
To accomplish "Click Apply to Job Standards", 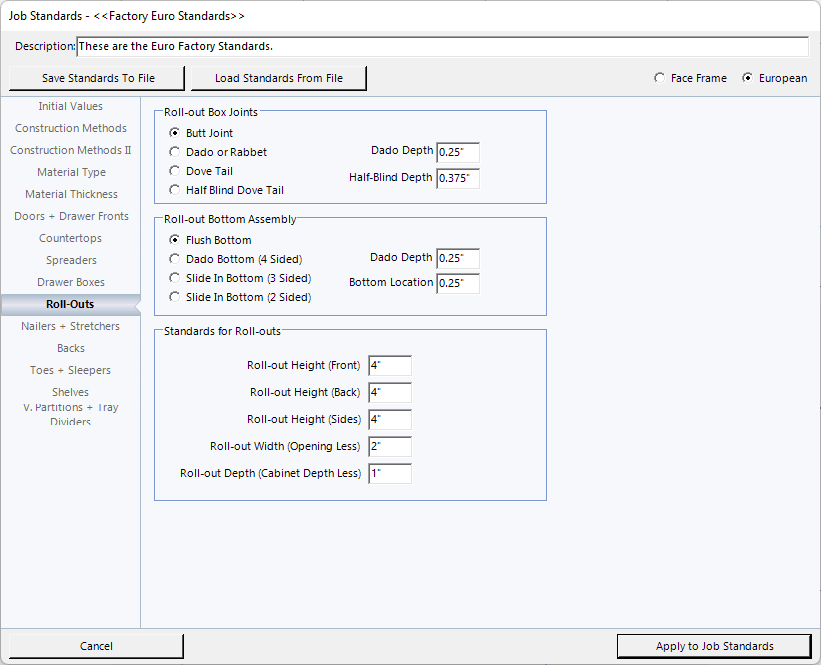I will pyautogui.click(x=714, y=646).
